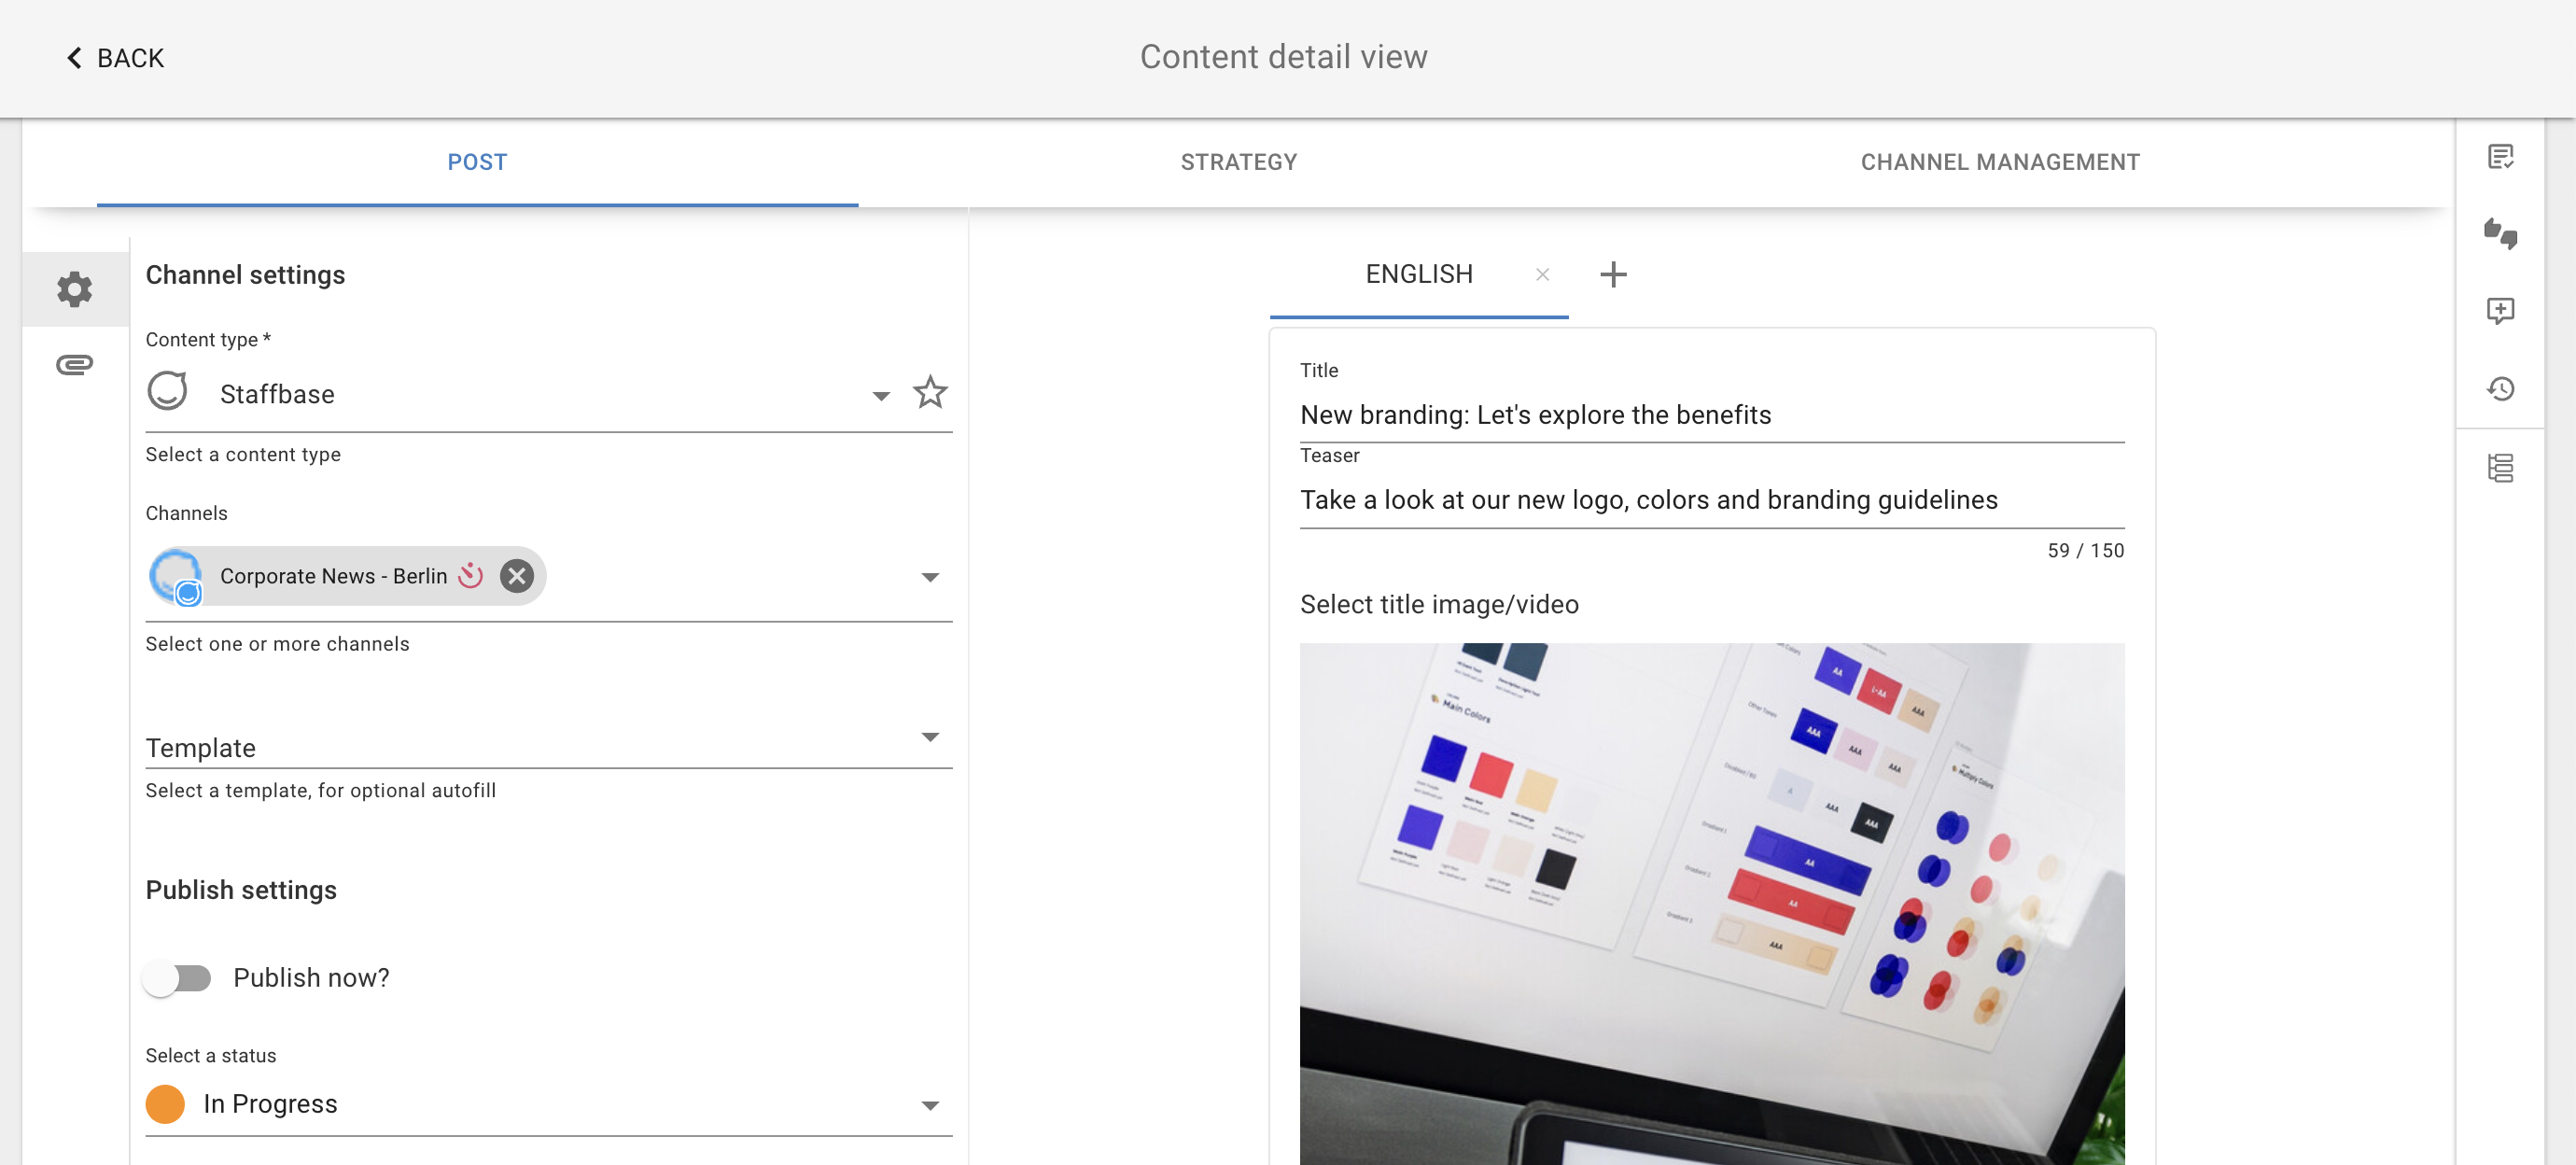Open the CHANNEL MANAGEMENT tab
This screenshot has height=1165, width=2576.
point(2000,162)
